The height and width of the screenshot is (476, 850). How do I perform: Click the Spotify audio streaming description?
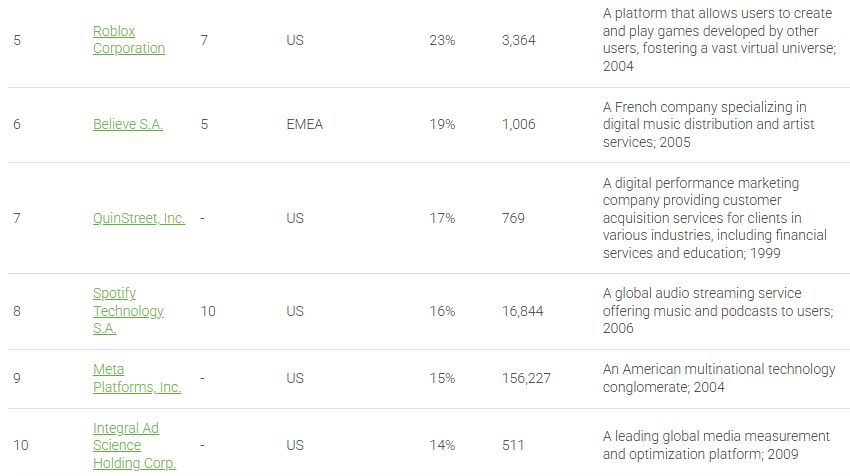pos(717,311)
